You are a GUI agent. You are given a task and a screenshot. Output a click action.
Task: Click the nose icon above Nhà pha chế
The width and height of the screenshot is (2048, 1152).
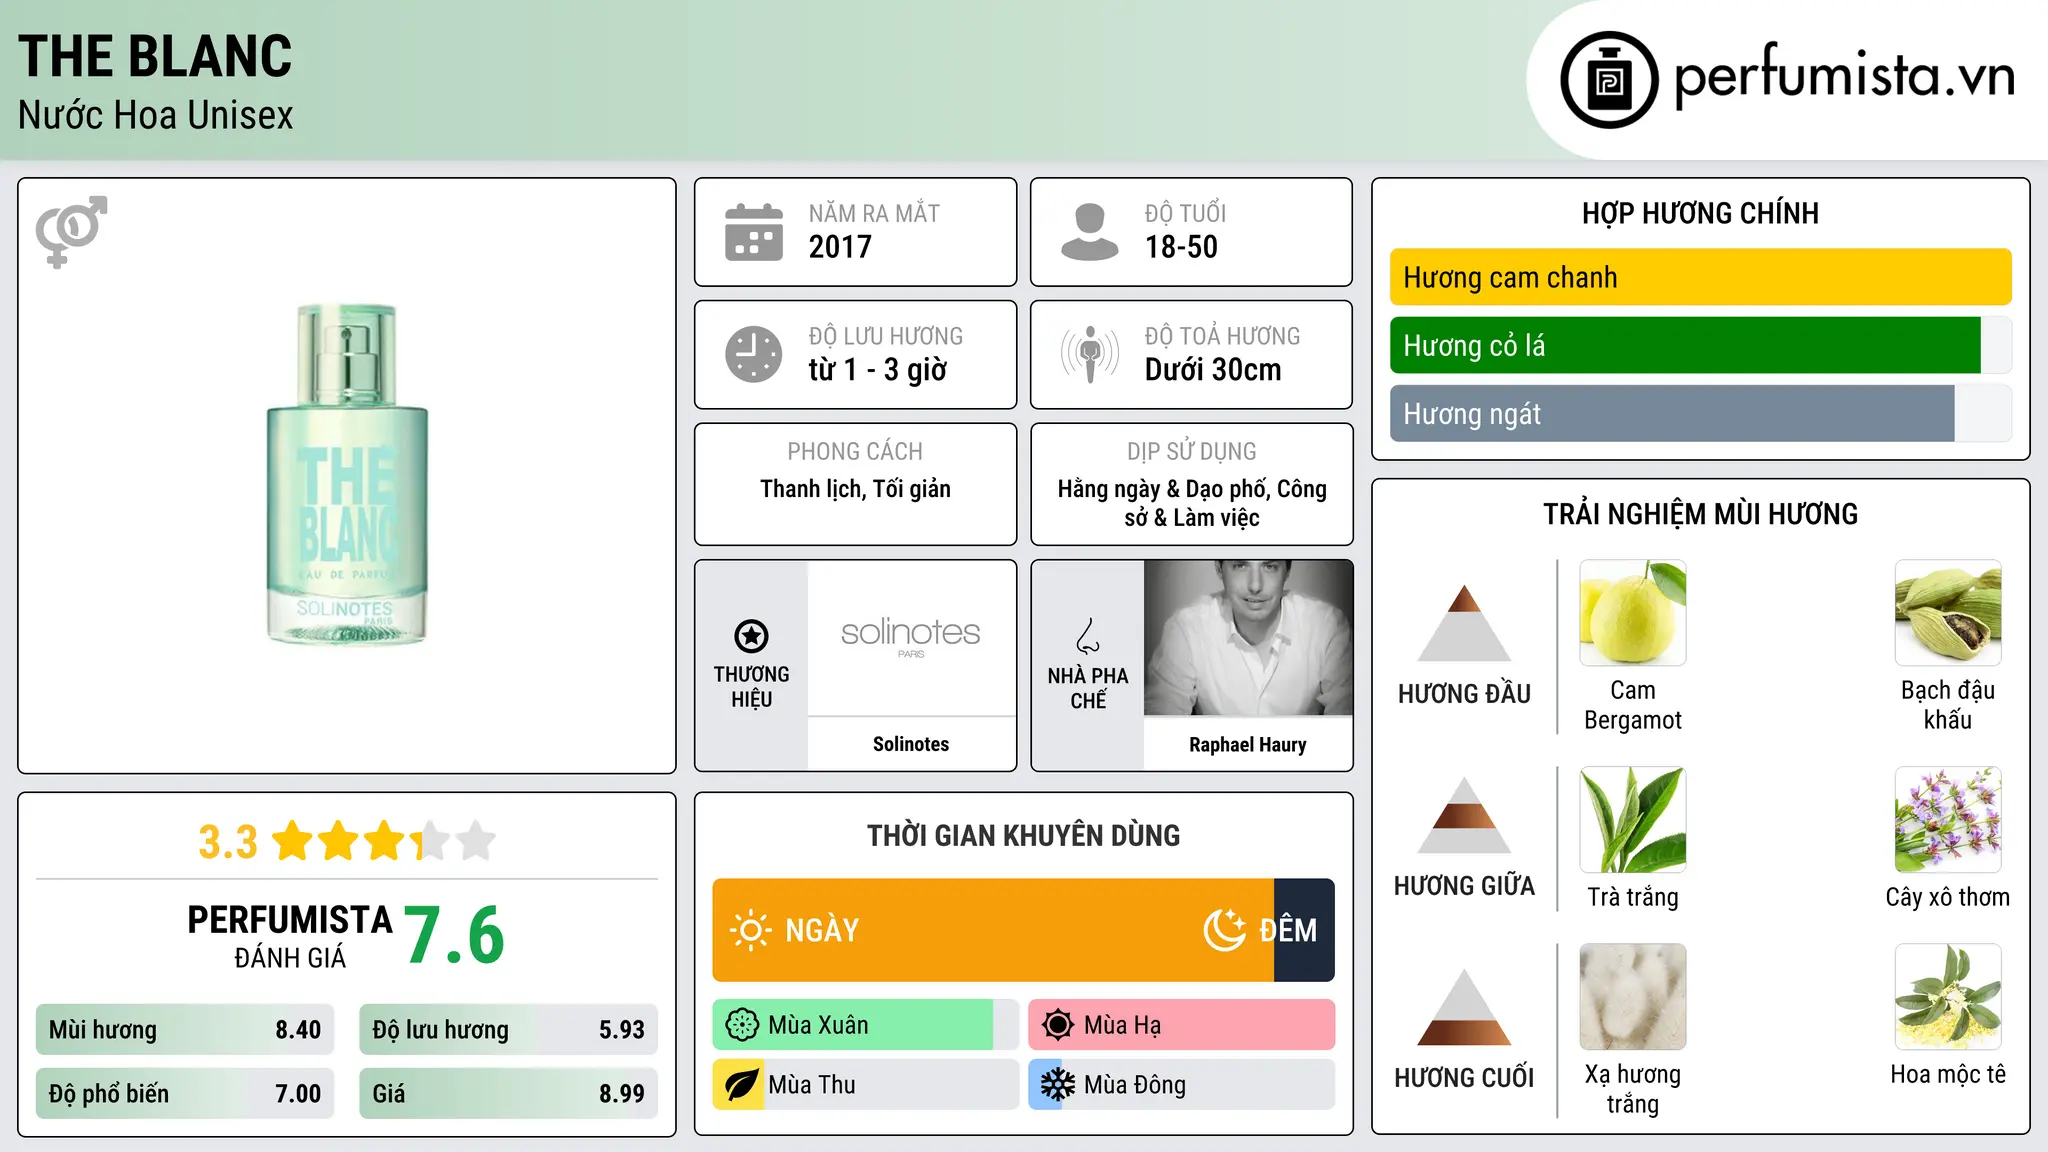[x=1088, y=636]
